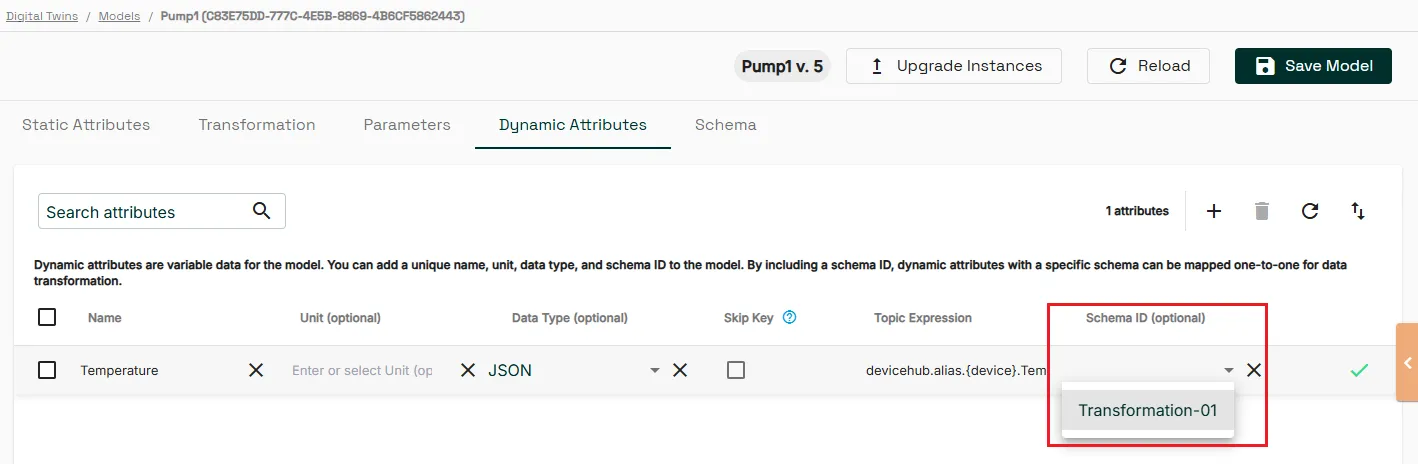This screenshot has height=464, width=1418.
Task: Click the Skip Key column header text
Action: [x=749, y=318]
